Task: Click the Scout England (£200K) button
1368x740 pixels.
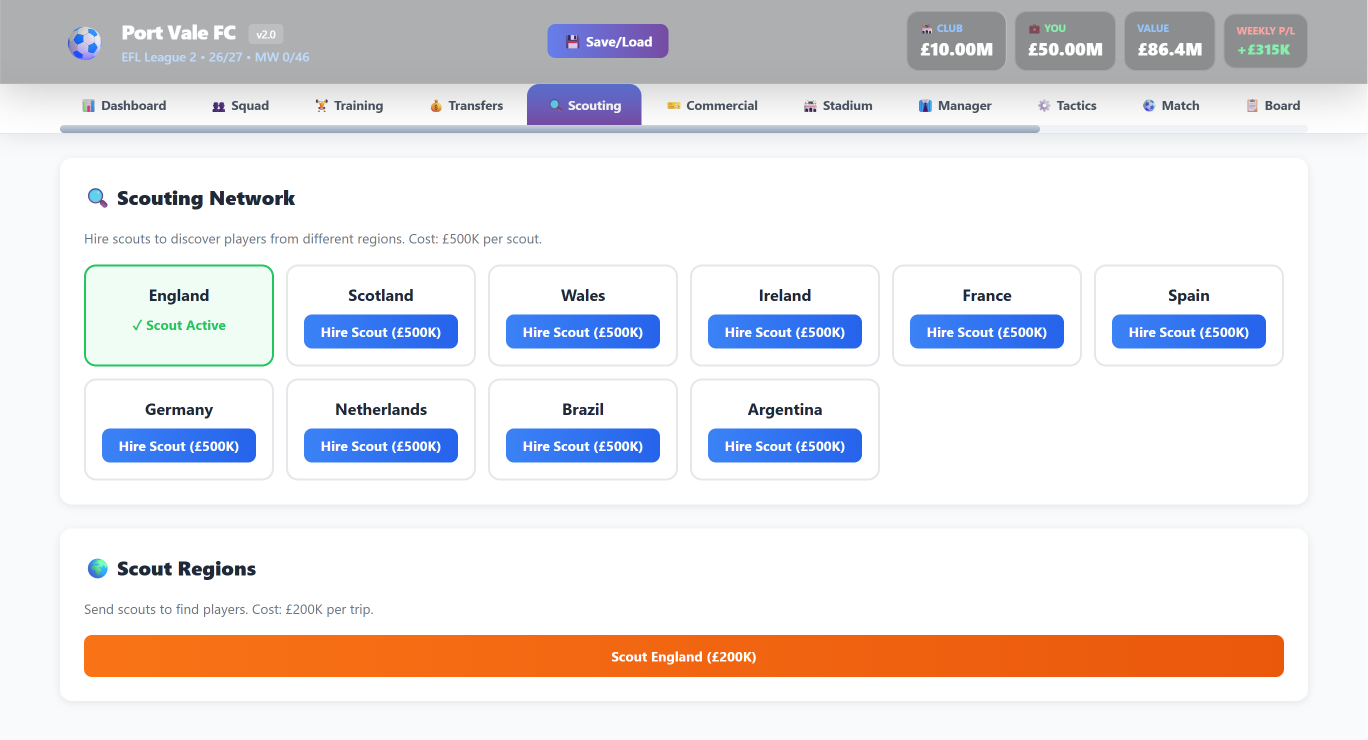Action: click(684, 656)
